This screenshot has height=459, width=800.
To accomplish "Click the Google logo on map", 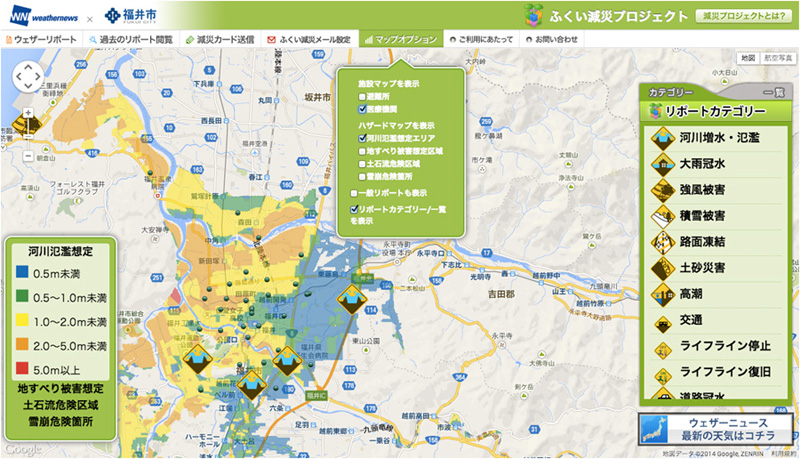I will [22, 449].
